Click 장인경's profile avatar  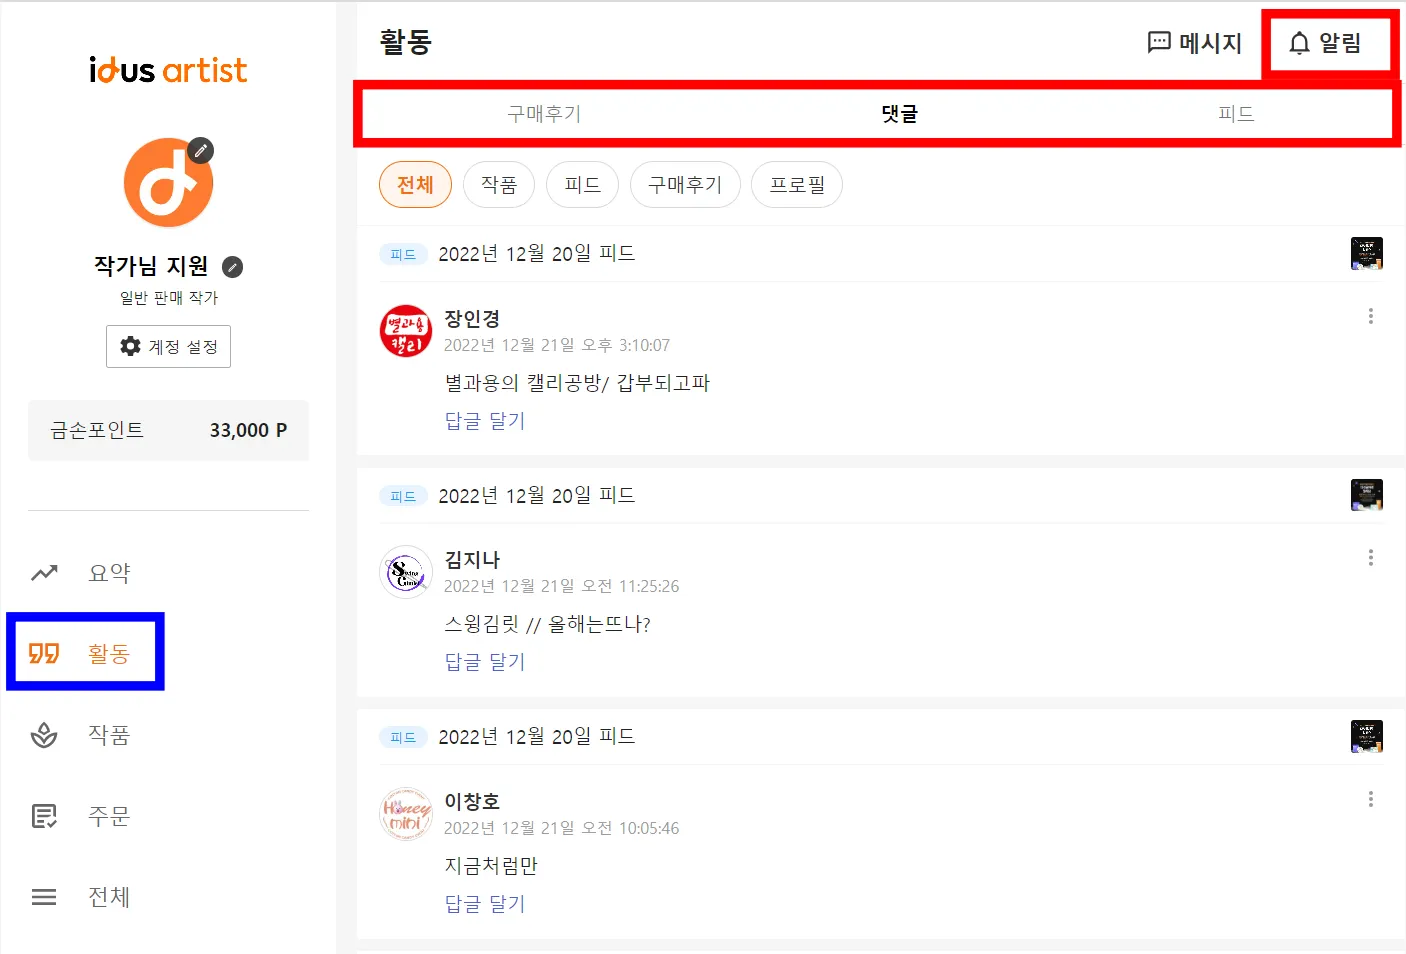tap(406, 331)
